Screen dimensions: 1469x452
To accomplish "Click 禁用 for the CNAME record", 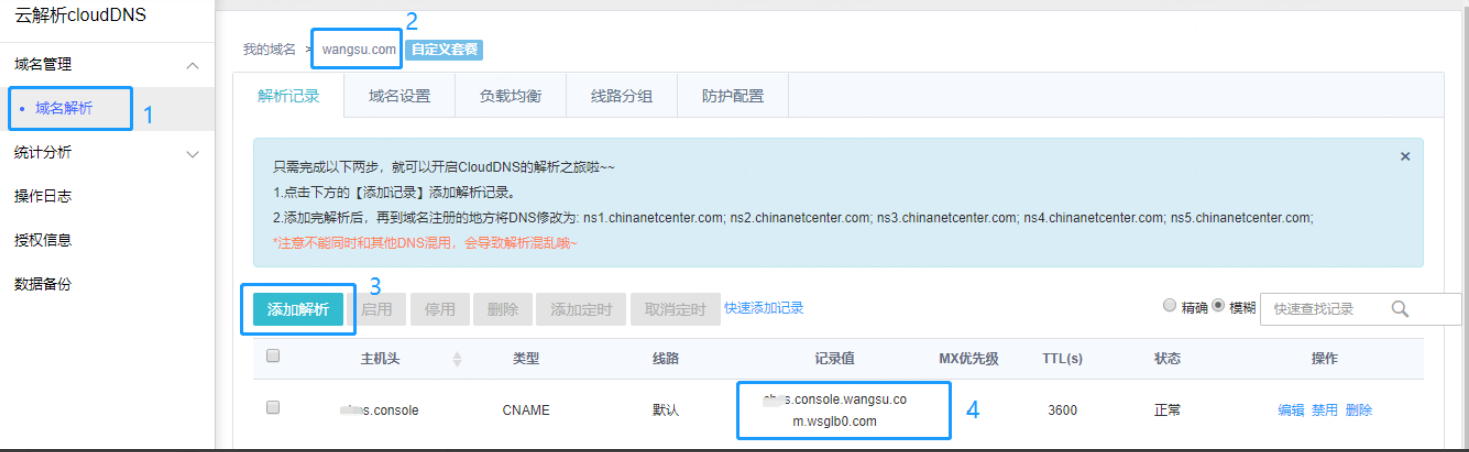I will tap(1325, 410).
